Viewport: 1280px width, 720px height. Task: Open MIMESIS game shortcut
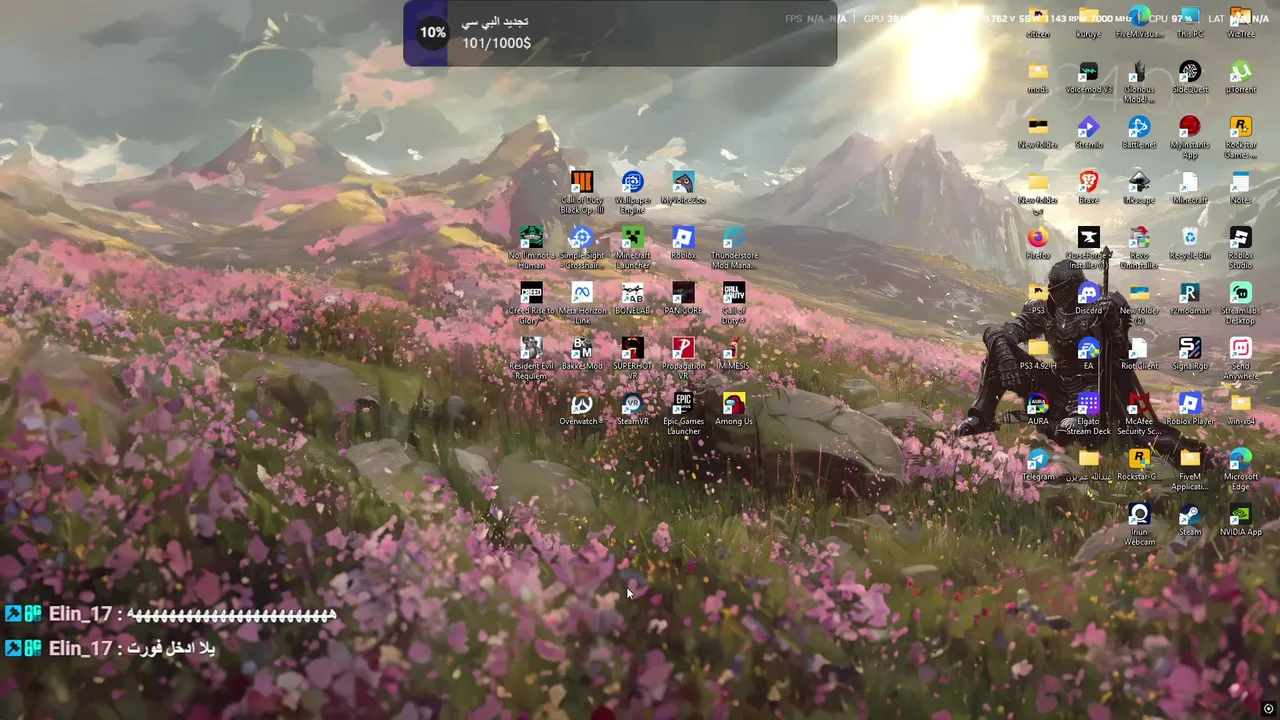(734, 347)
